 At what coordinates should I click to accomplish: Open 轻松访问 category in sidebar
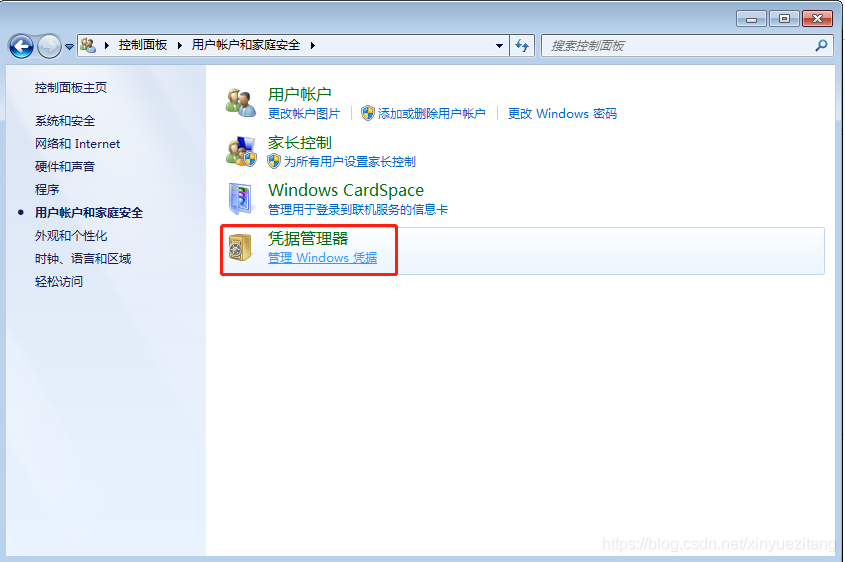click(x=59, y=281)
